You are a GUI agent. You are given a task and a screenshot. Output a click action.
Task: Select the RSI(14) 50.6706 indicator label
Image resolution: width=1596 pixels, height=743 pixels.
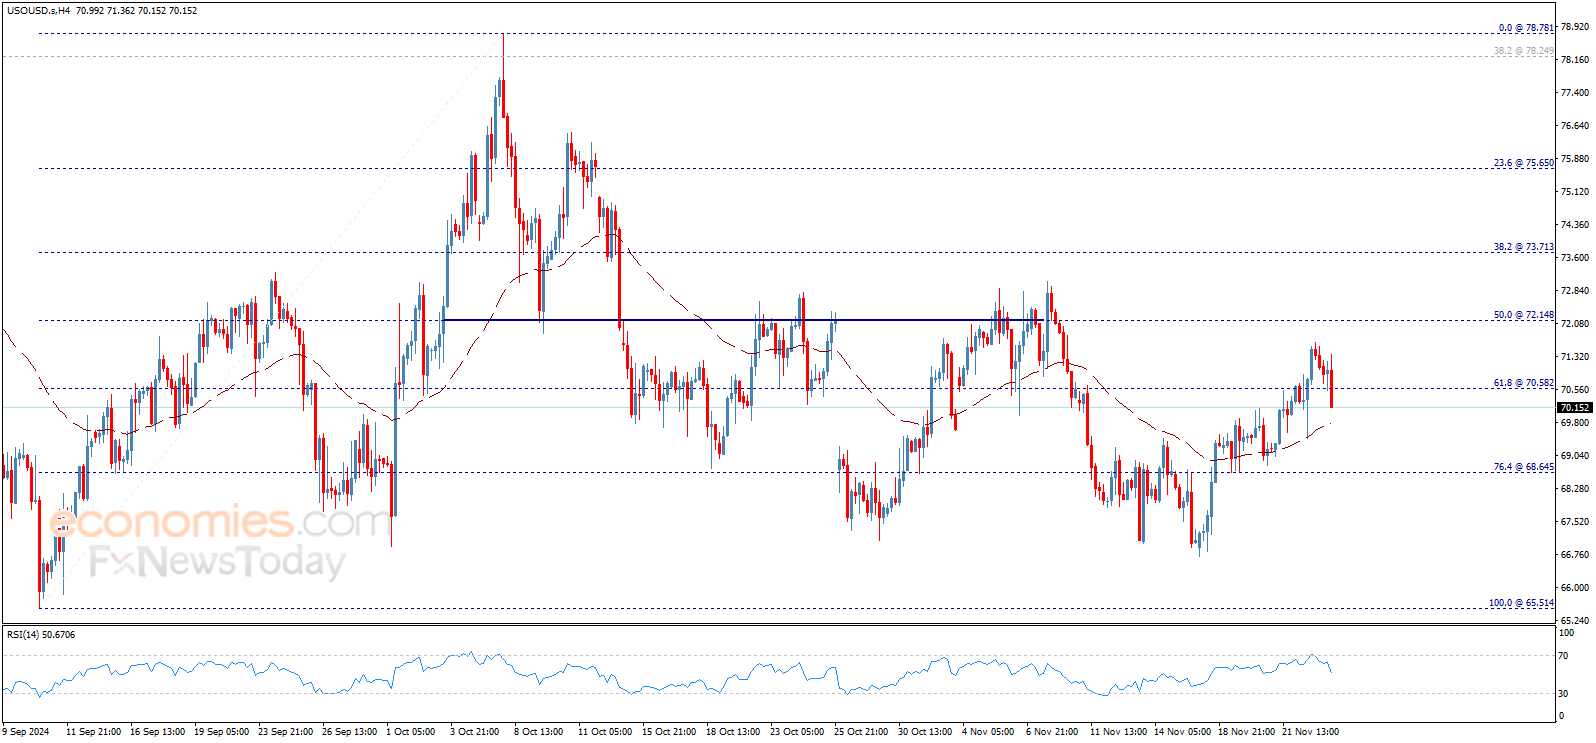[41, 635]
